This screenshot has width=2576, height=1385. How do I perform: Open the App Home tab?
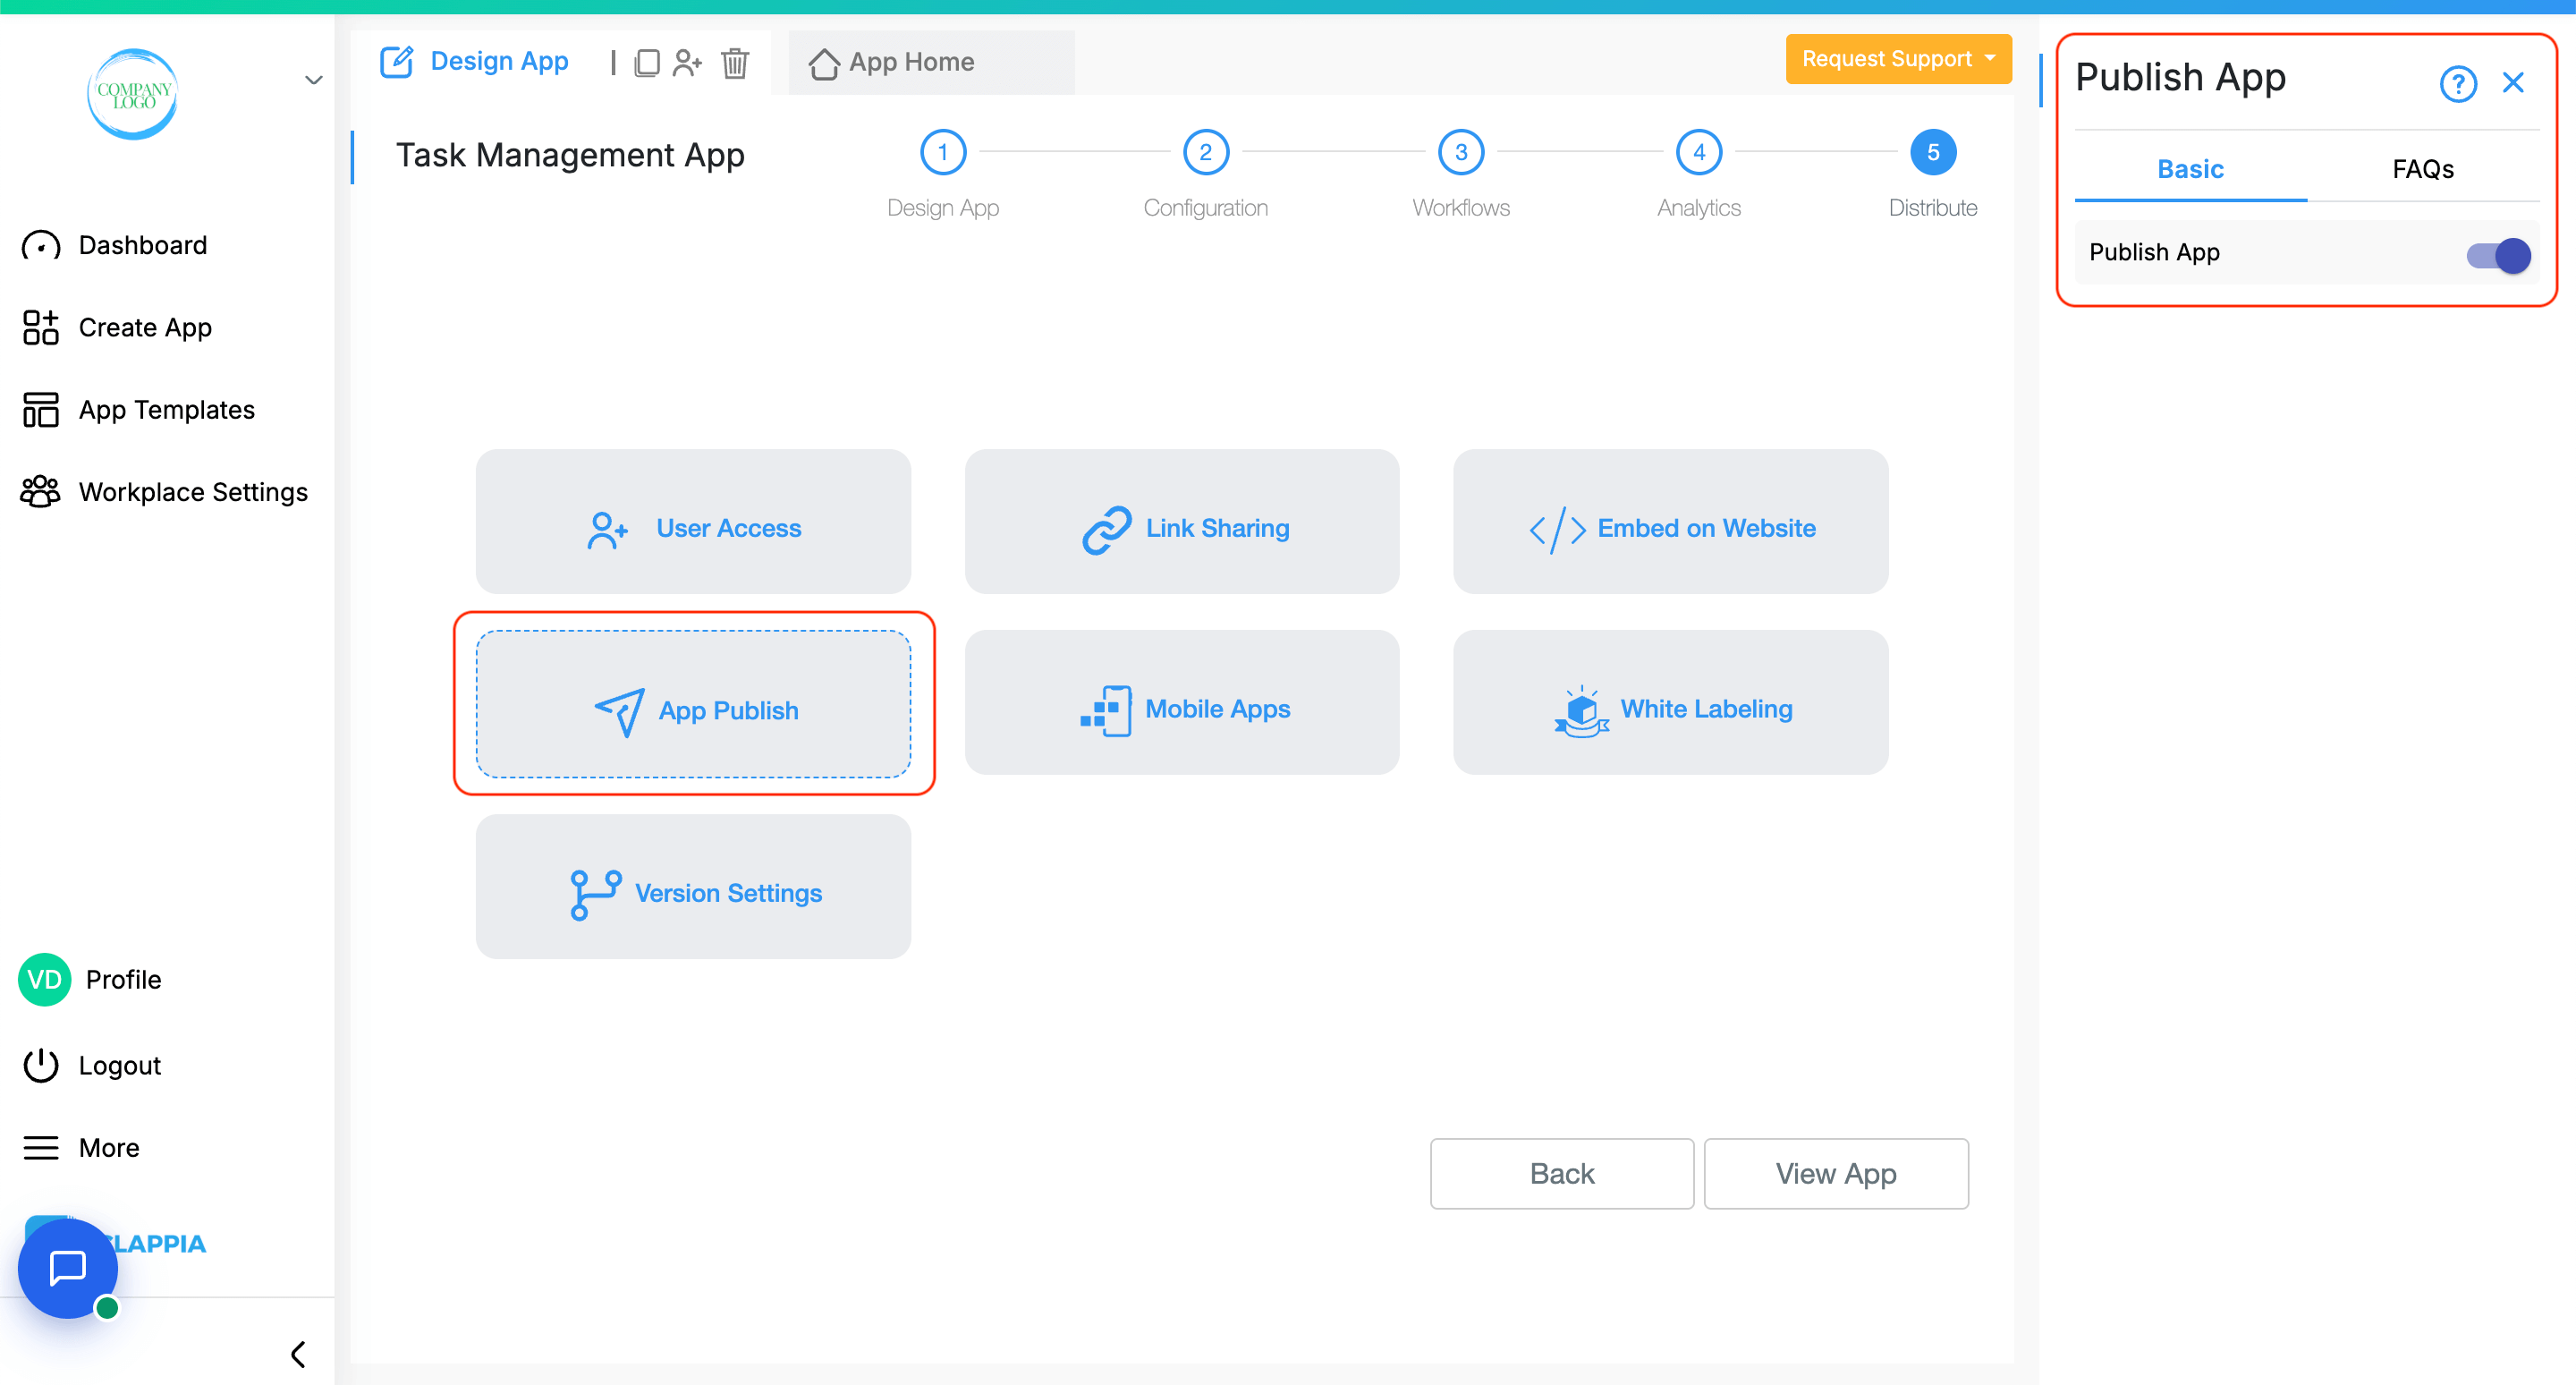[x=931, y=62]
